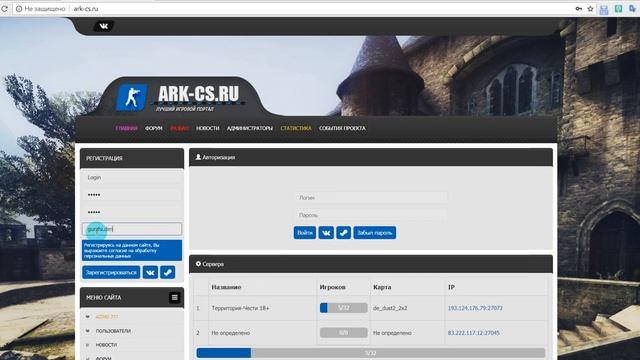Click the Зарегистрироваться button
This screenshot has height=360, width=640.
click(x=111, y=272)
